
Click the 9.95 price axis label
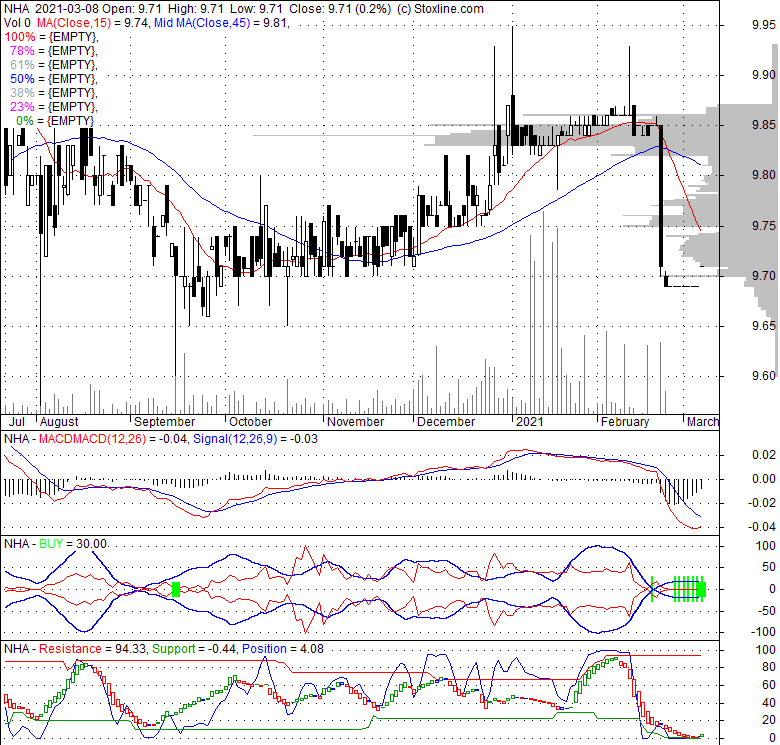(x=764, y=25)
